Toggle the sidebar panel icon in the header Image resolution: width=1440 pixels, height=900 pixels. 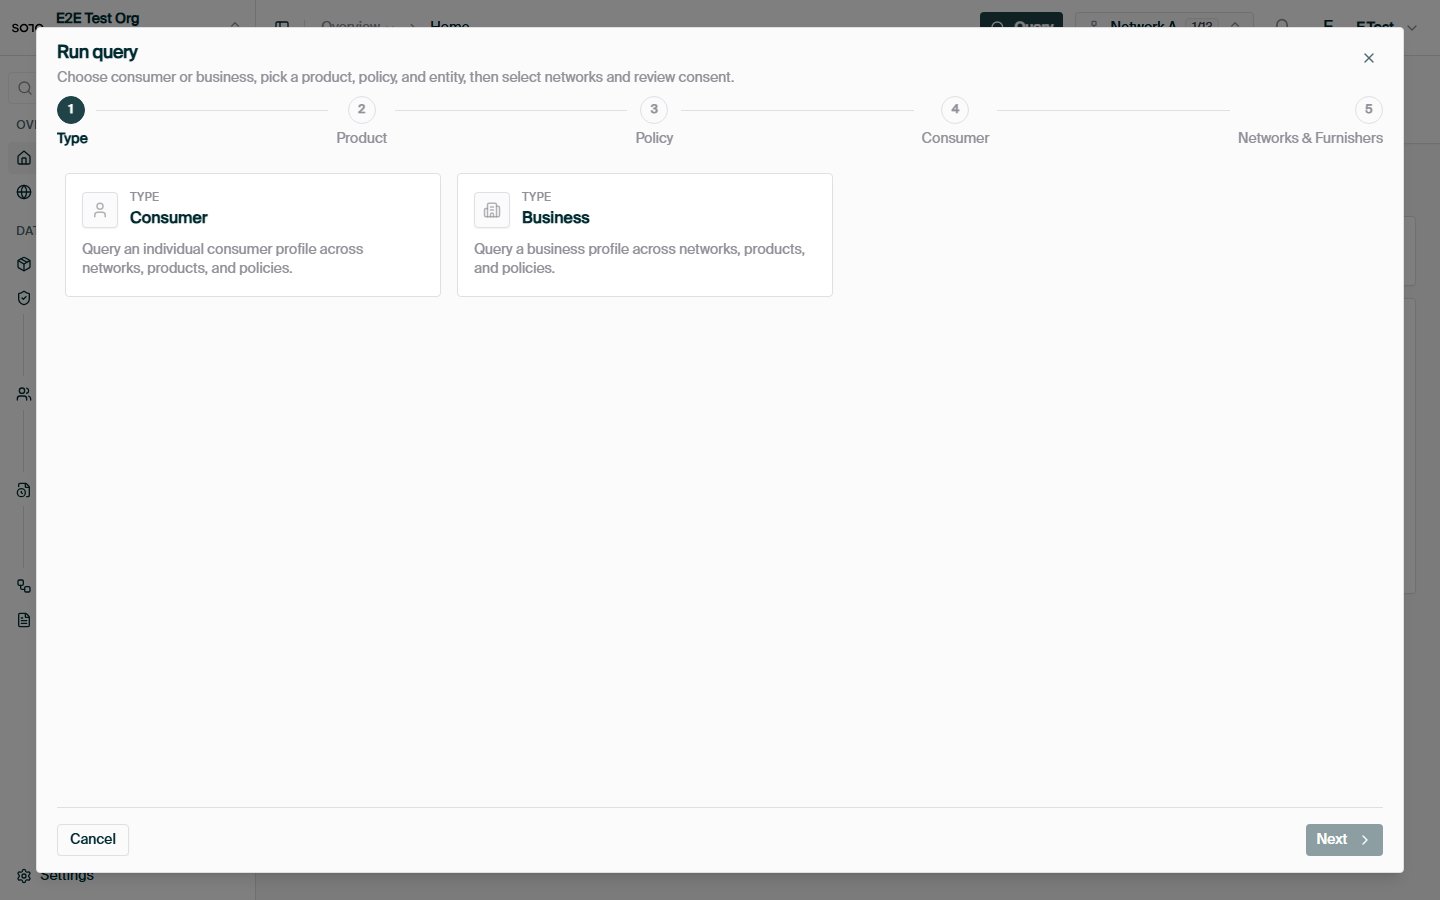(x=282, y=25)
